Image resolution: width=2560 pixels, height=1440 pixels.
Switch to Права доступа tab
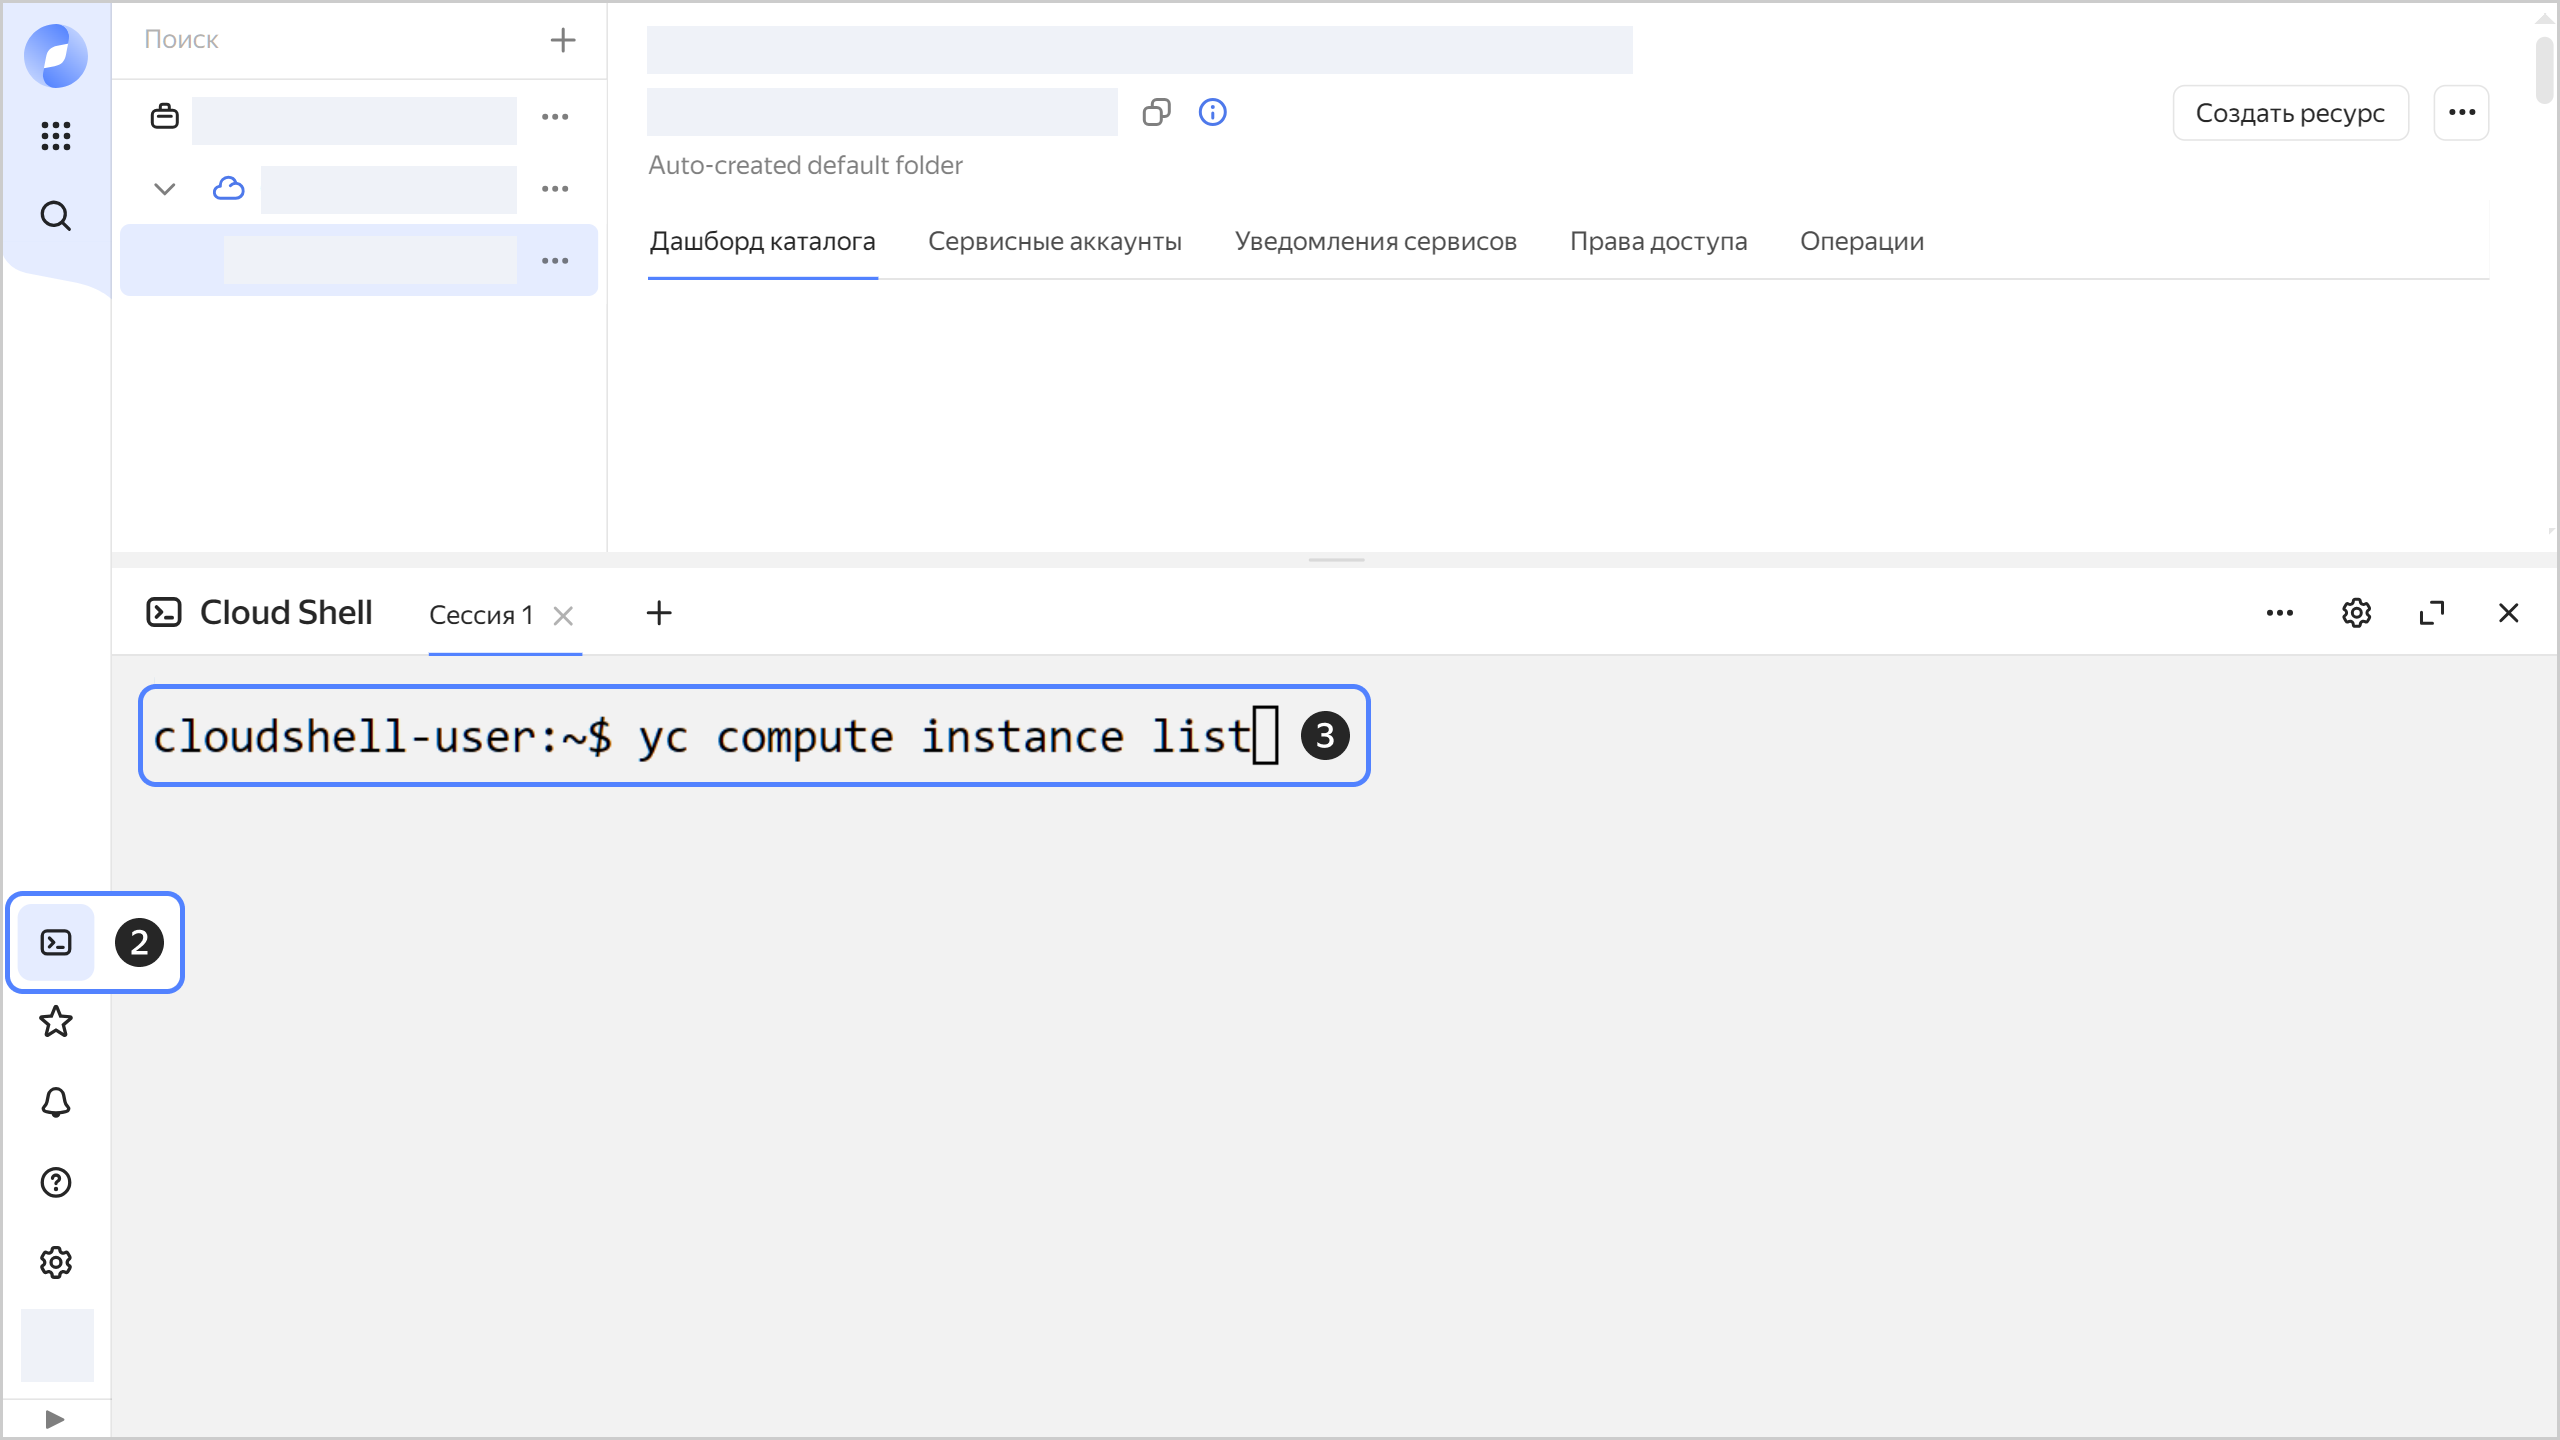coord(1658,241)
